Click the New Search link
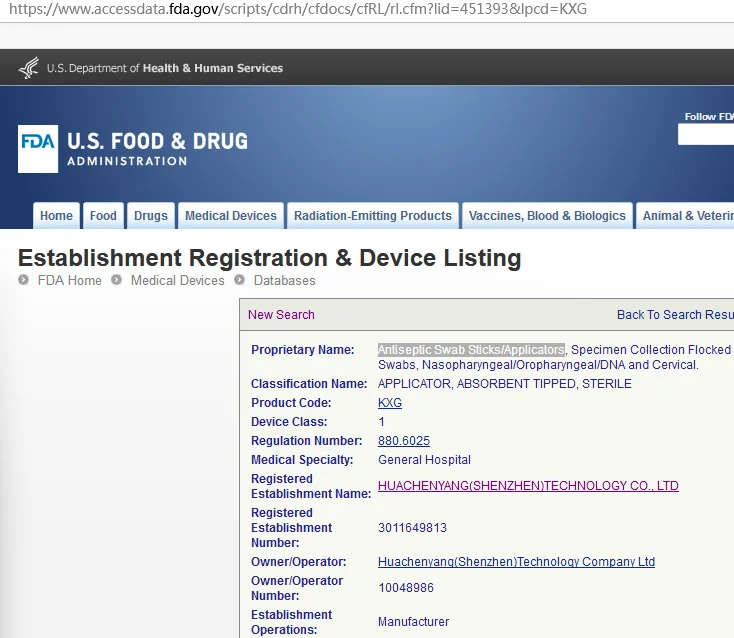Image resolution: width=734 pixels, height=638 pixels. 281,315
